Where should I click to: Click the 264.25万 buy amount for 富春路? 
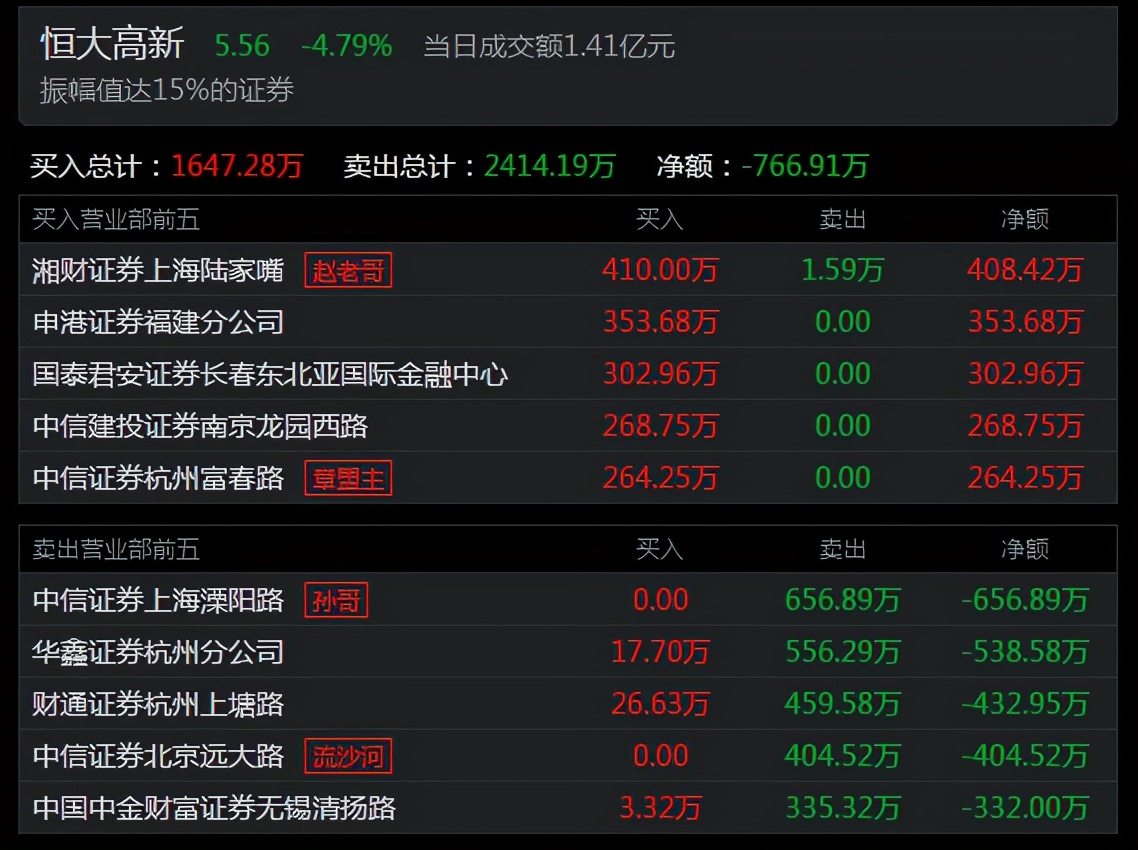tap(660, 478)
